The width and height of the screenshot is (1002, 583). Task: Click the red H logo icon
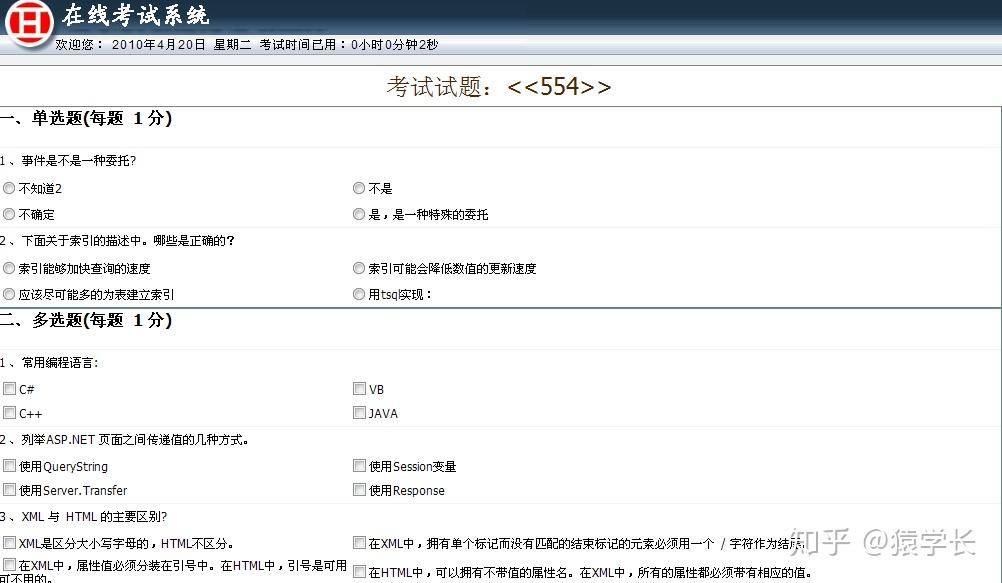(x=29, y=24)
